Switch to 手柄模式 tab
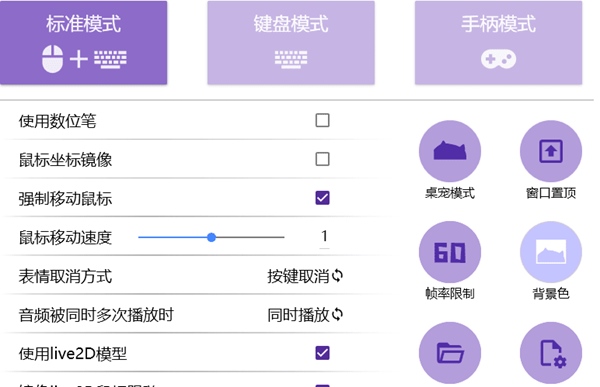This screenshot has height=387, width=600. (x=498, y=42)
